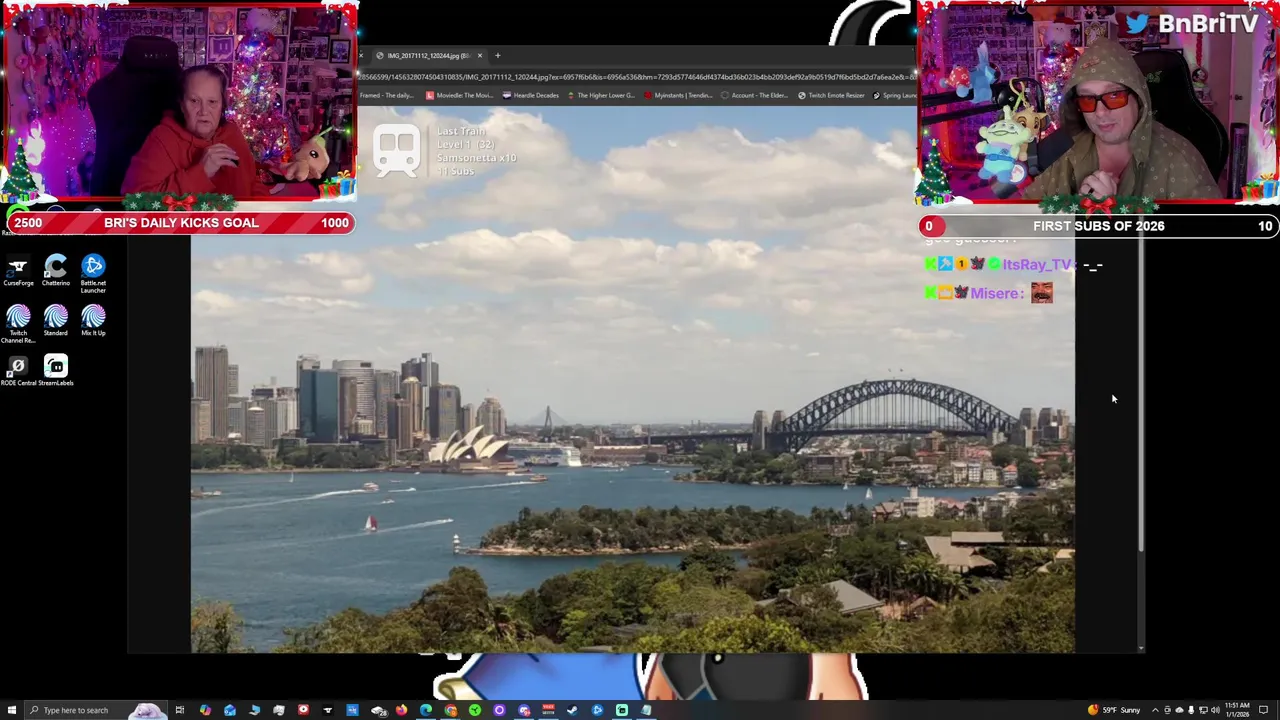Image resolution: width=1280 pixels, height=720 pixels.
Task: Open Google Chrome from the taskbar
Action: (x=451, y=710)
